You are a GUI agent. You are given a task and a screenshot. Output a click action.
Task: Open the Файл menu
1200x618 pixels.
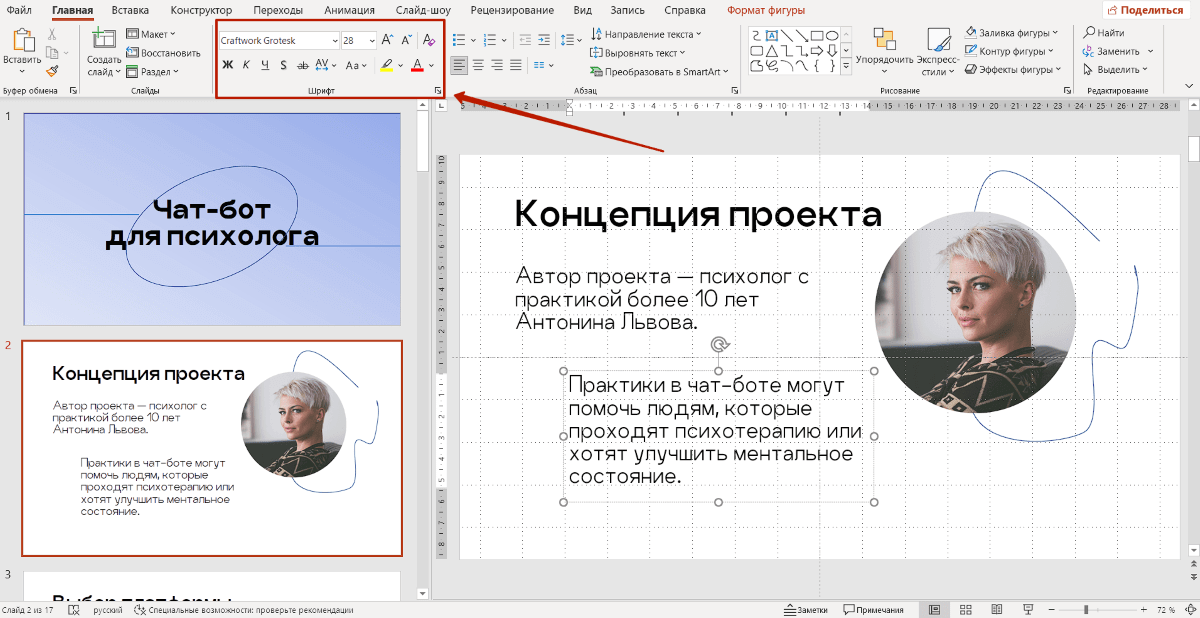[x=18, y=10]
